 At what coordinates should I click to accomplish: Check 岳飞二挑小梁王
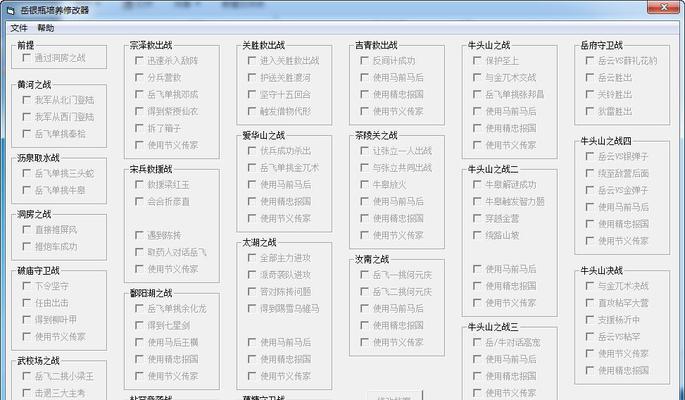coord(26,376)
